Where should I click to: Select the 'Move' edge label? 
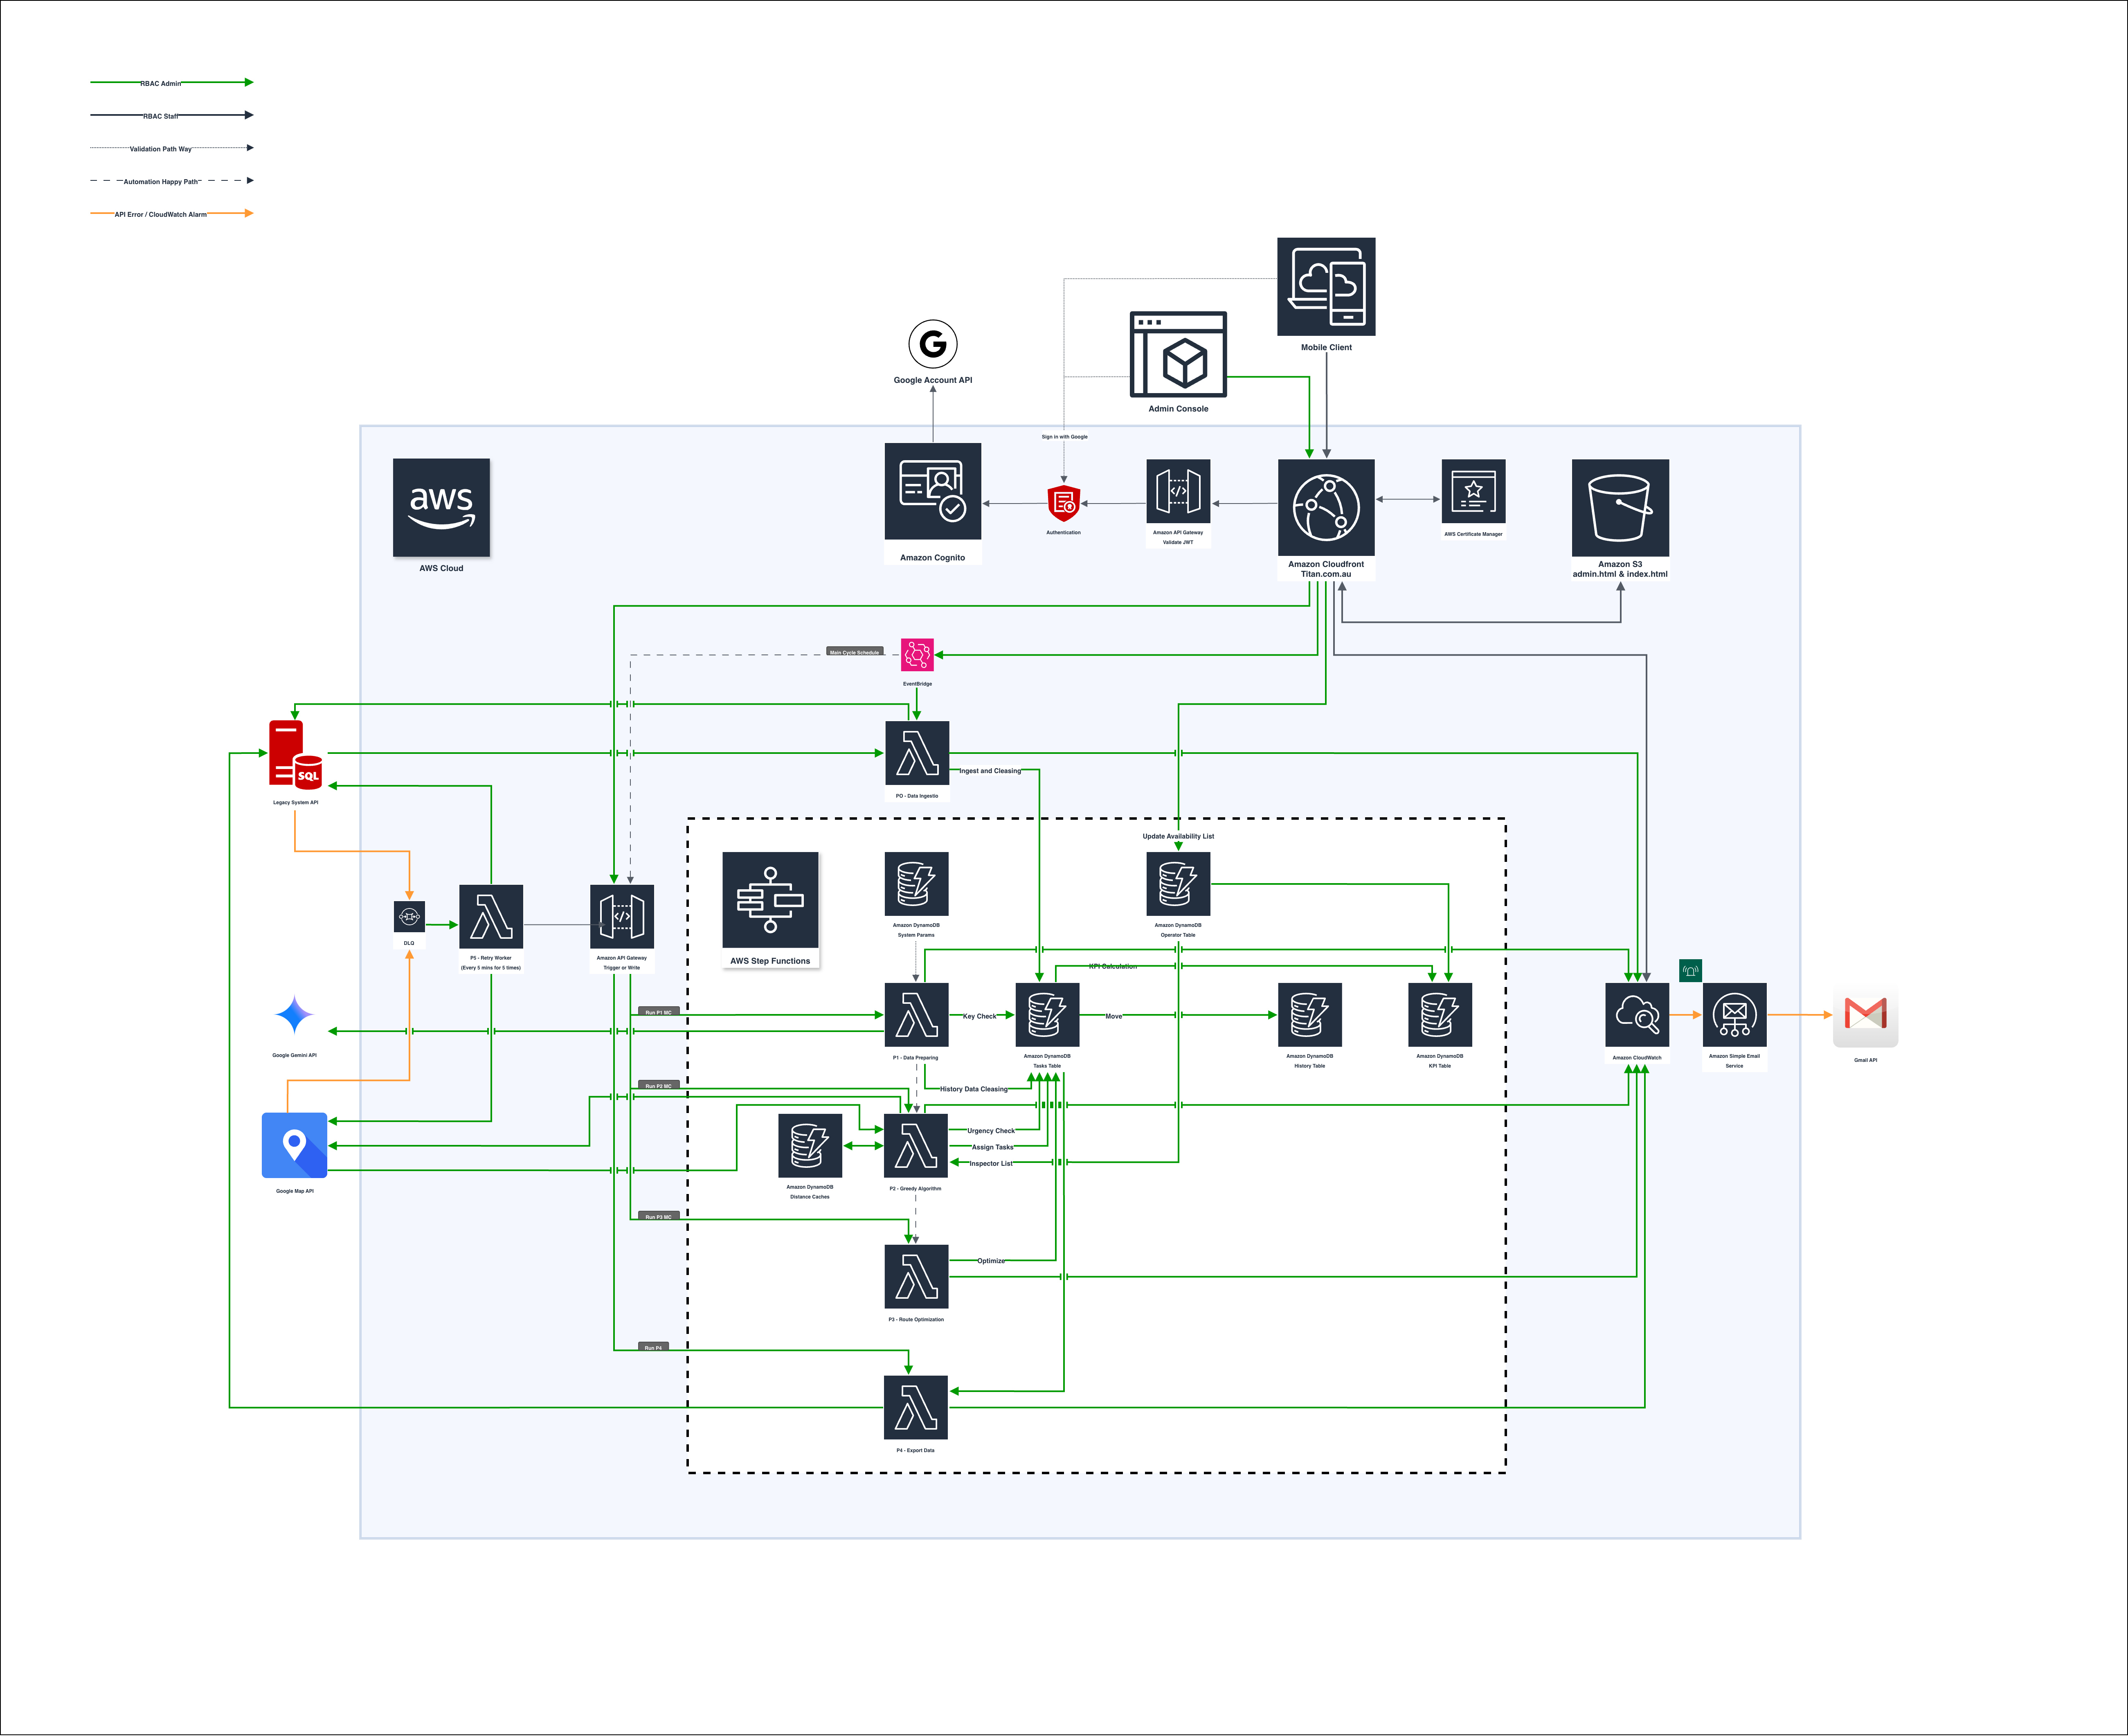(x=1113, y=1016)
